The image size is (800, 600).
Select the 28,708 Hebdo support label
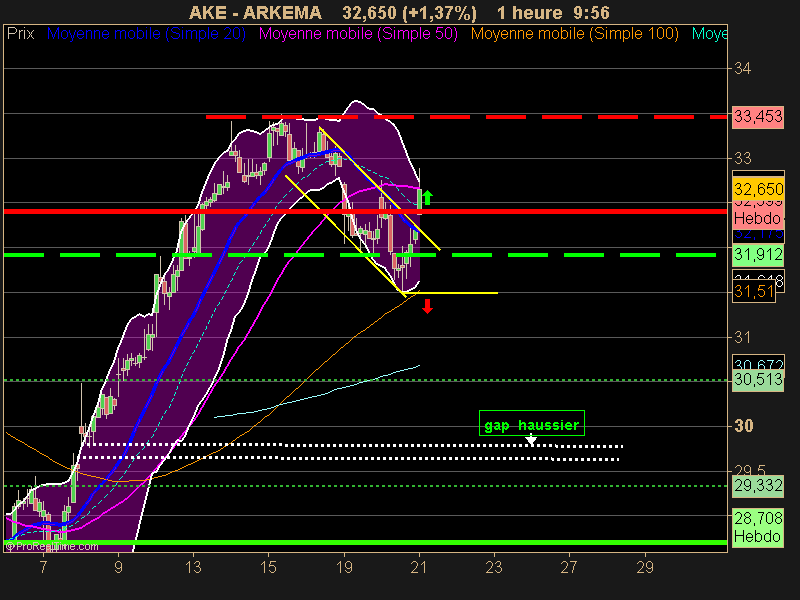758,528
